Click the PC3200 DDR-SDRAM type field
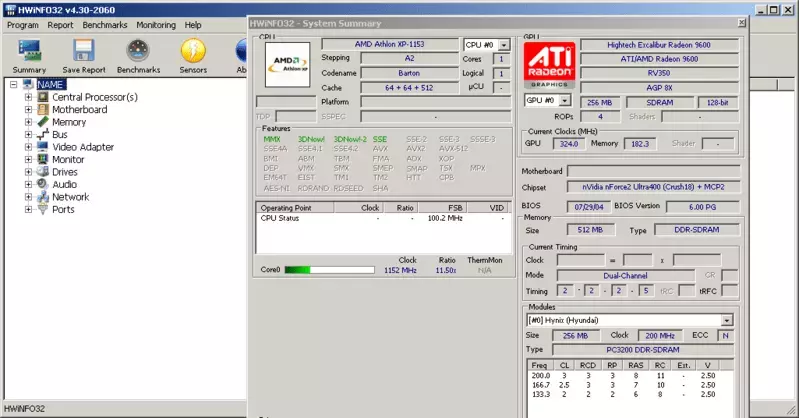The height and width of the screenshot is (418, 799). (x=643, y=350)
